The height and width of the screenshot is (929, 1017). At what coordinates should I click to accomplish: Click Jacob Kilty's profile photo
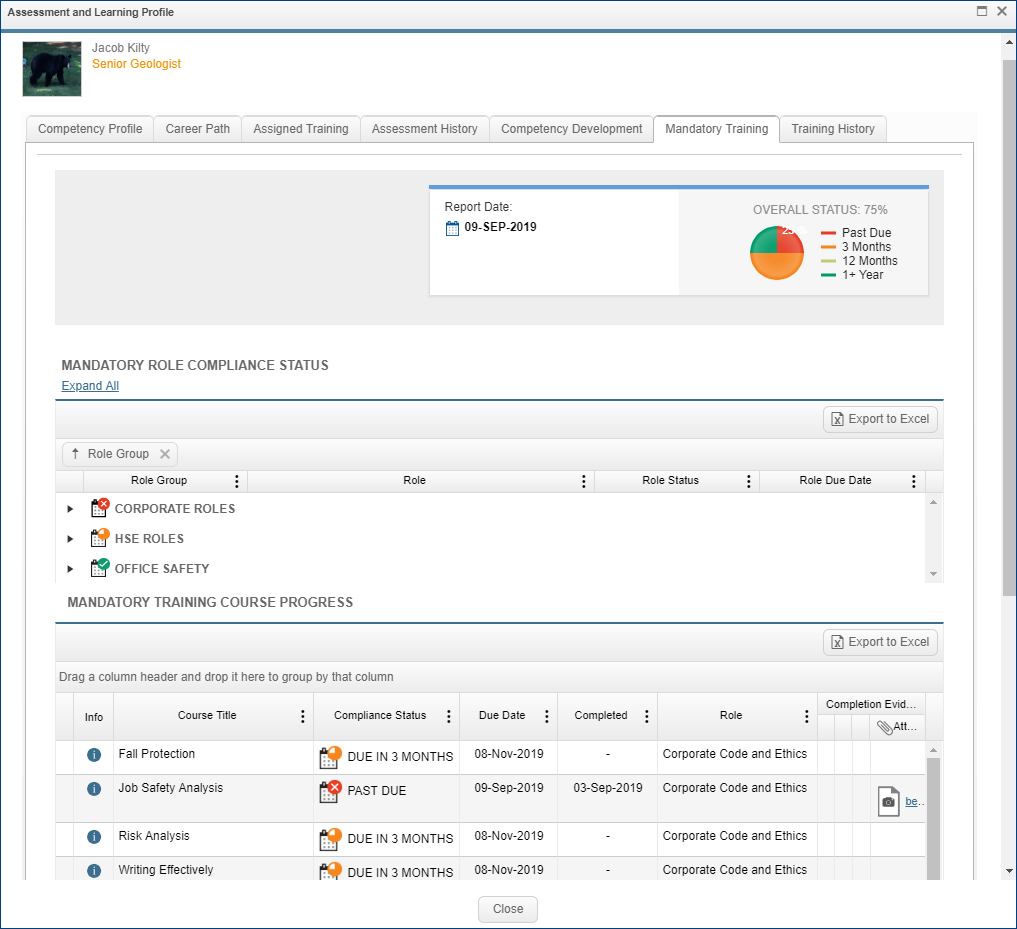coord(52,69)
